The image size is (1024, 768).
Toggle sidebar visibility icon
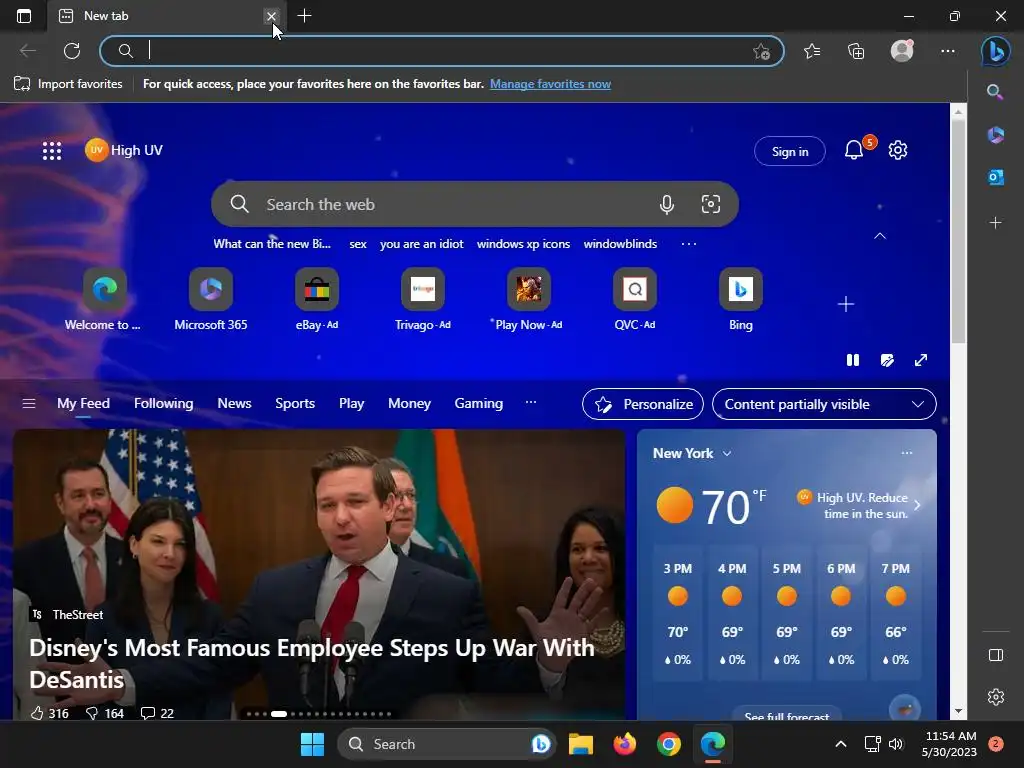click(x=995, y=655)
